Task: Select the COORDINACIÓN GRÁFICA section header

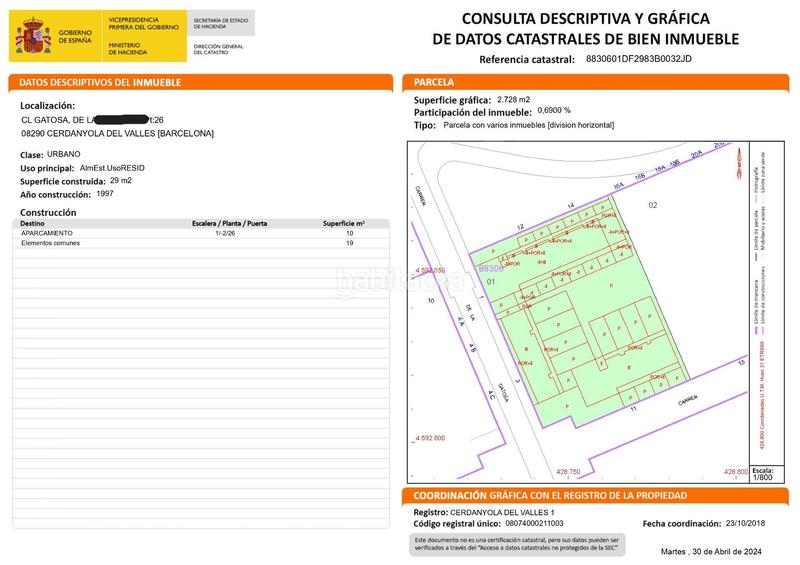Action: click(x=550, y=496)
